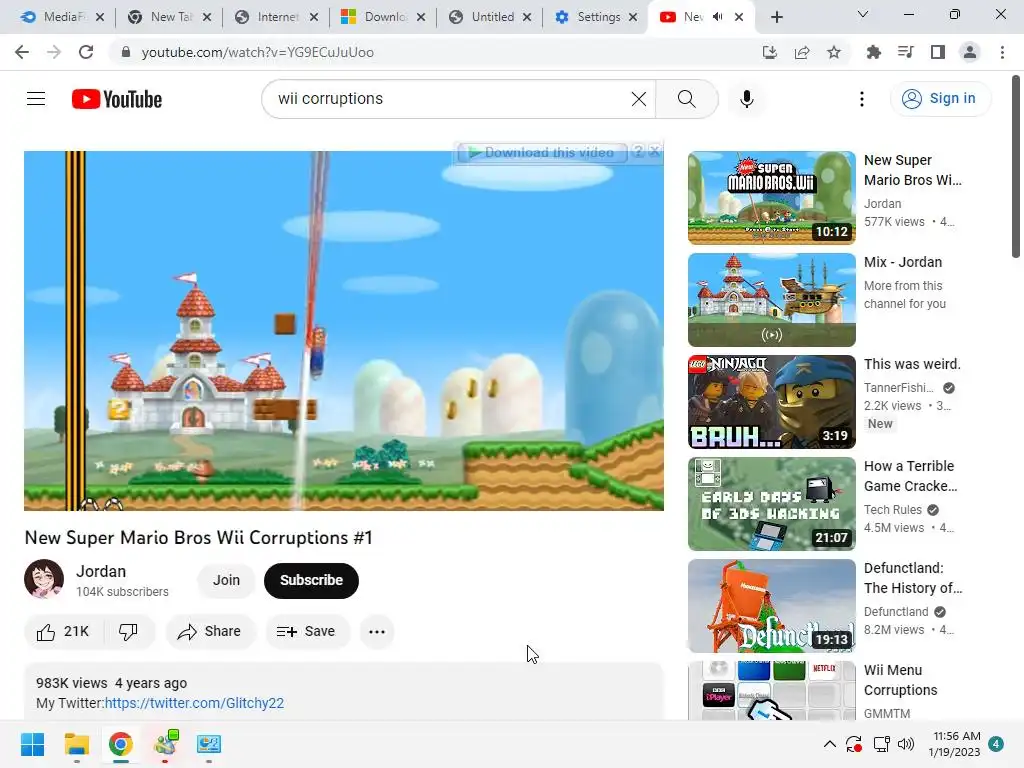
Task: Clear the search box with X icon
Action: point(639,99)
